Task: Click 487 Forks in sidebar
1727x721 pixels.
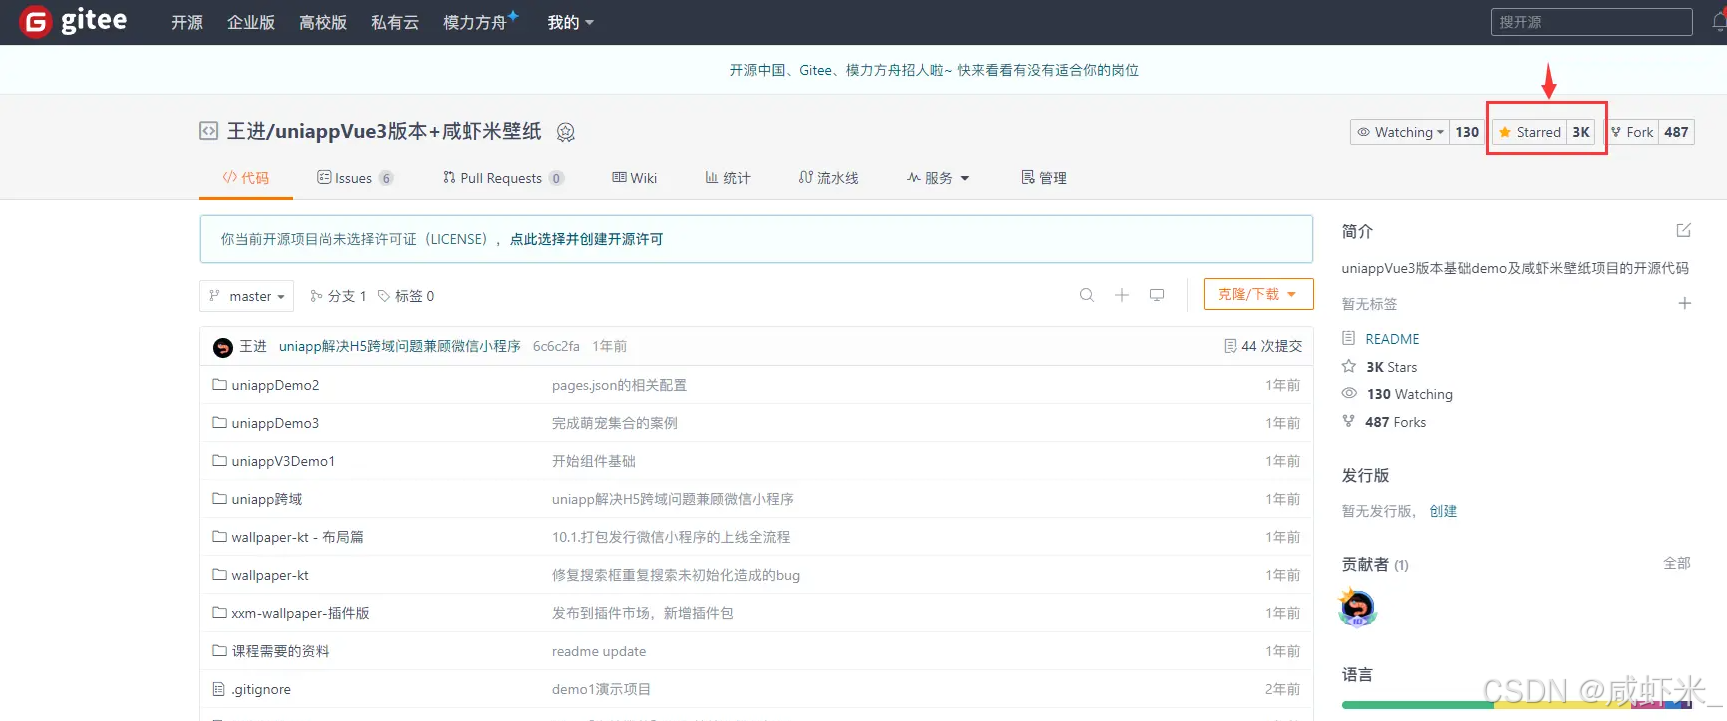Action: point(1395,422)
